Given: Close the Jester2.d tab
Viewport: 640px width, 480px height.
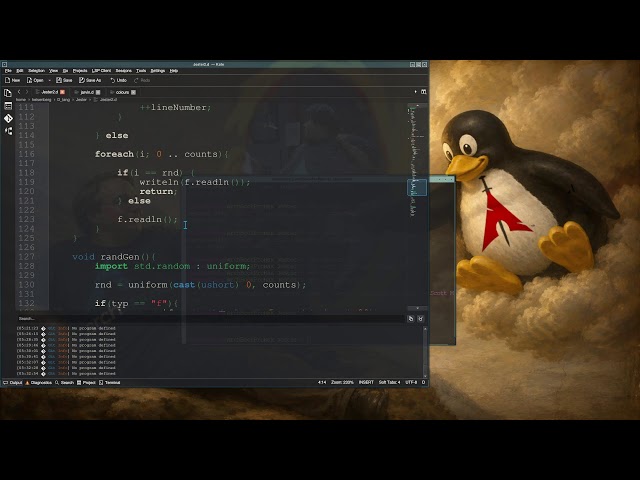Looking at the screenshot, I should click(62, 92).
